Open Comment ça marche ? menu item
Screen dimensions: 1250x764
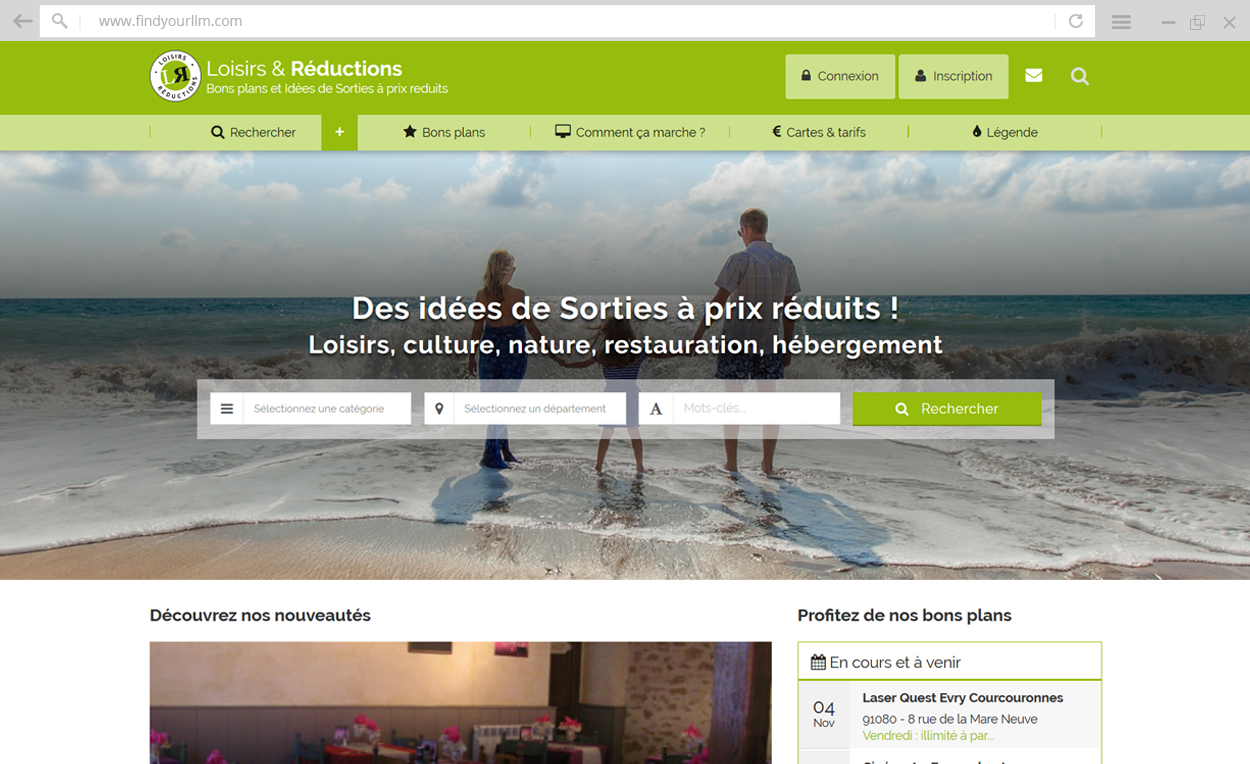pyautogui.click(x=630, y=132)
